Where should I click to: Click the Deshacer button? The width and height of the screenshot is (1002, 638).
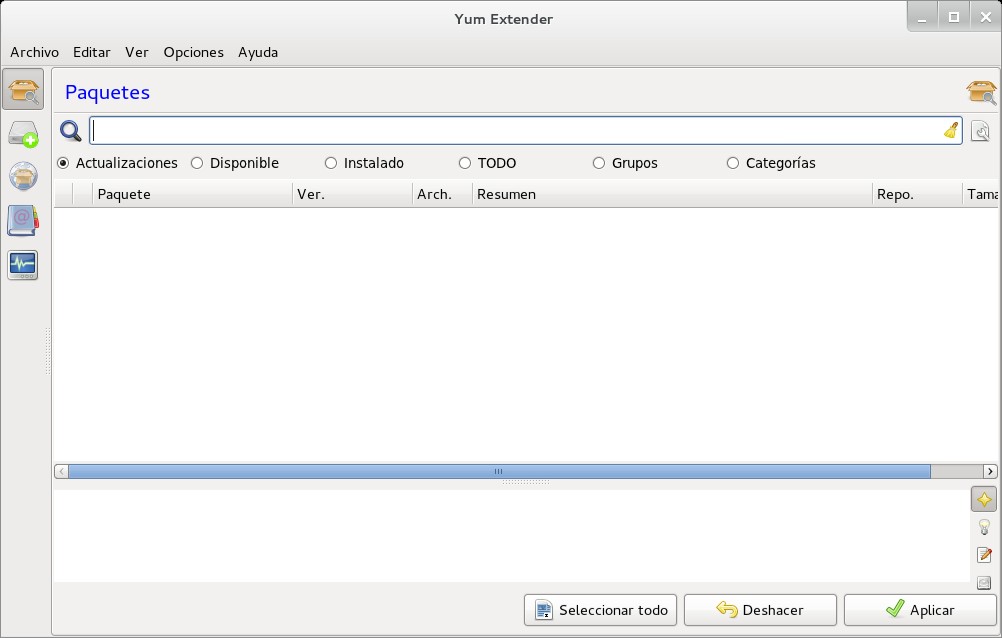pos(760,610)
